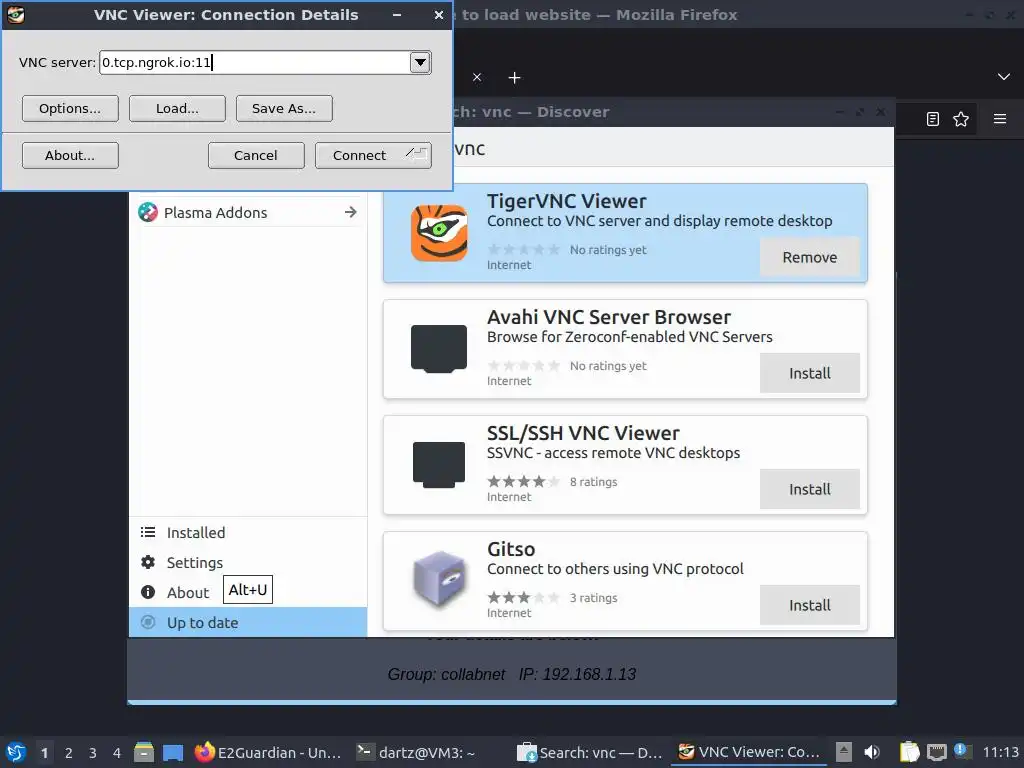The height and width of the screenshot is (768, 1024).
Task: Switch to virtual desktop 1
Action: (x=44, y=753)
